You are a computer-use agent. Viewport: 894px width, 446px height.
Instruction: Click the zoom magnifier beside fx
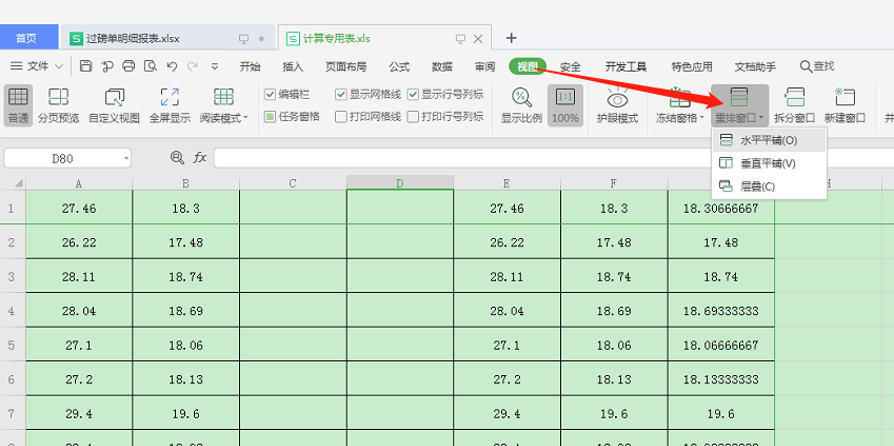[x=177, y=158]
